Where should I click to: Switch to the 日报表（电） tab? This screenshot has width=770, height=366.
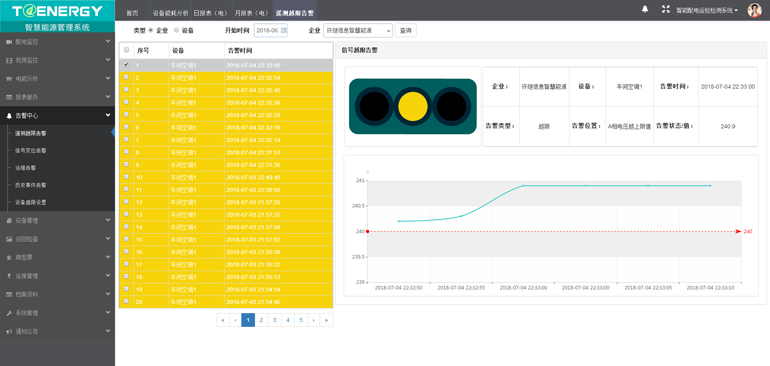pyautogui.click(x=211, y=13)
